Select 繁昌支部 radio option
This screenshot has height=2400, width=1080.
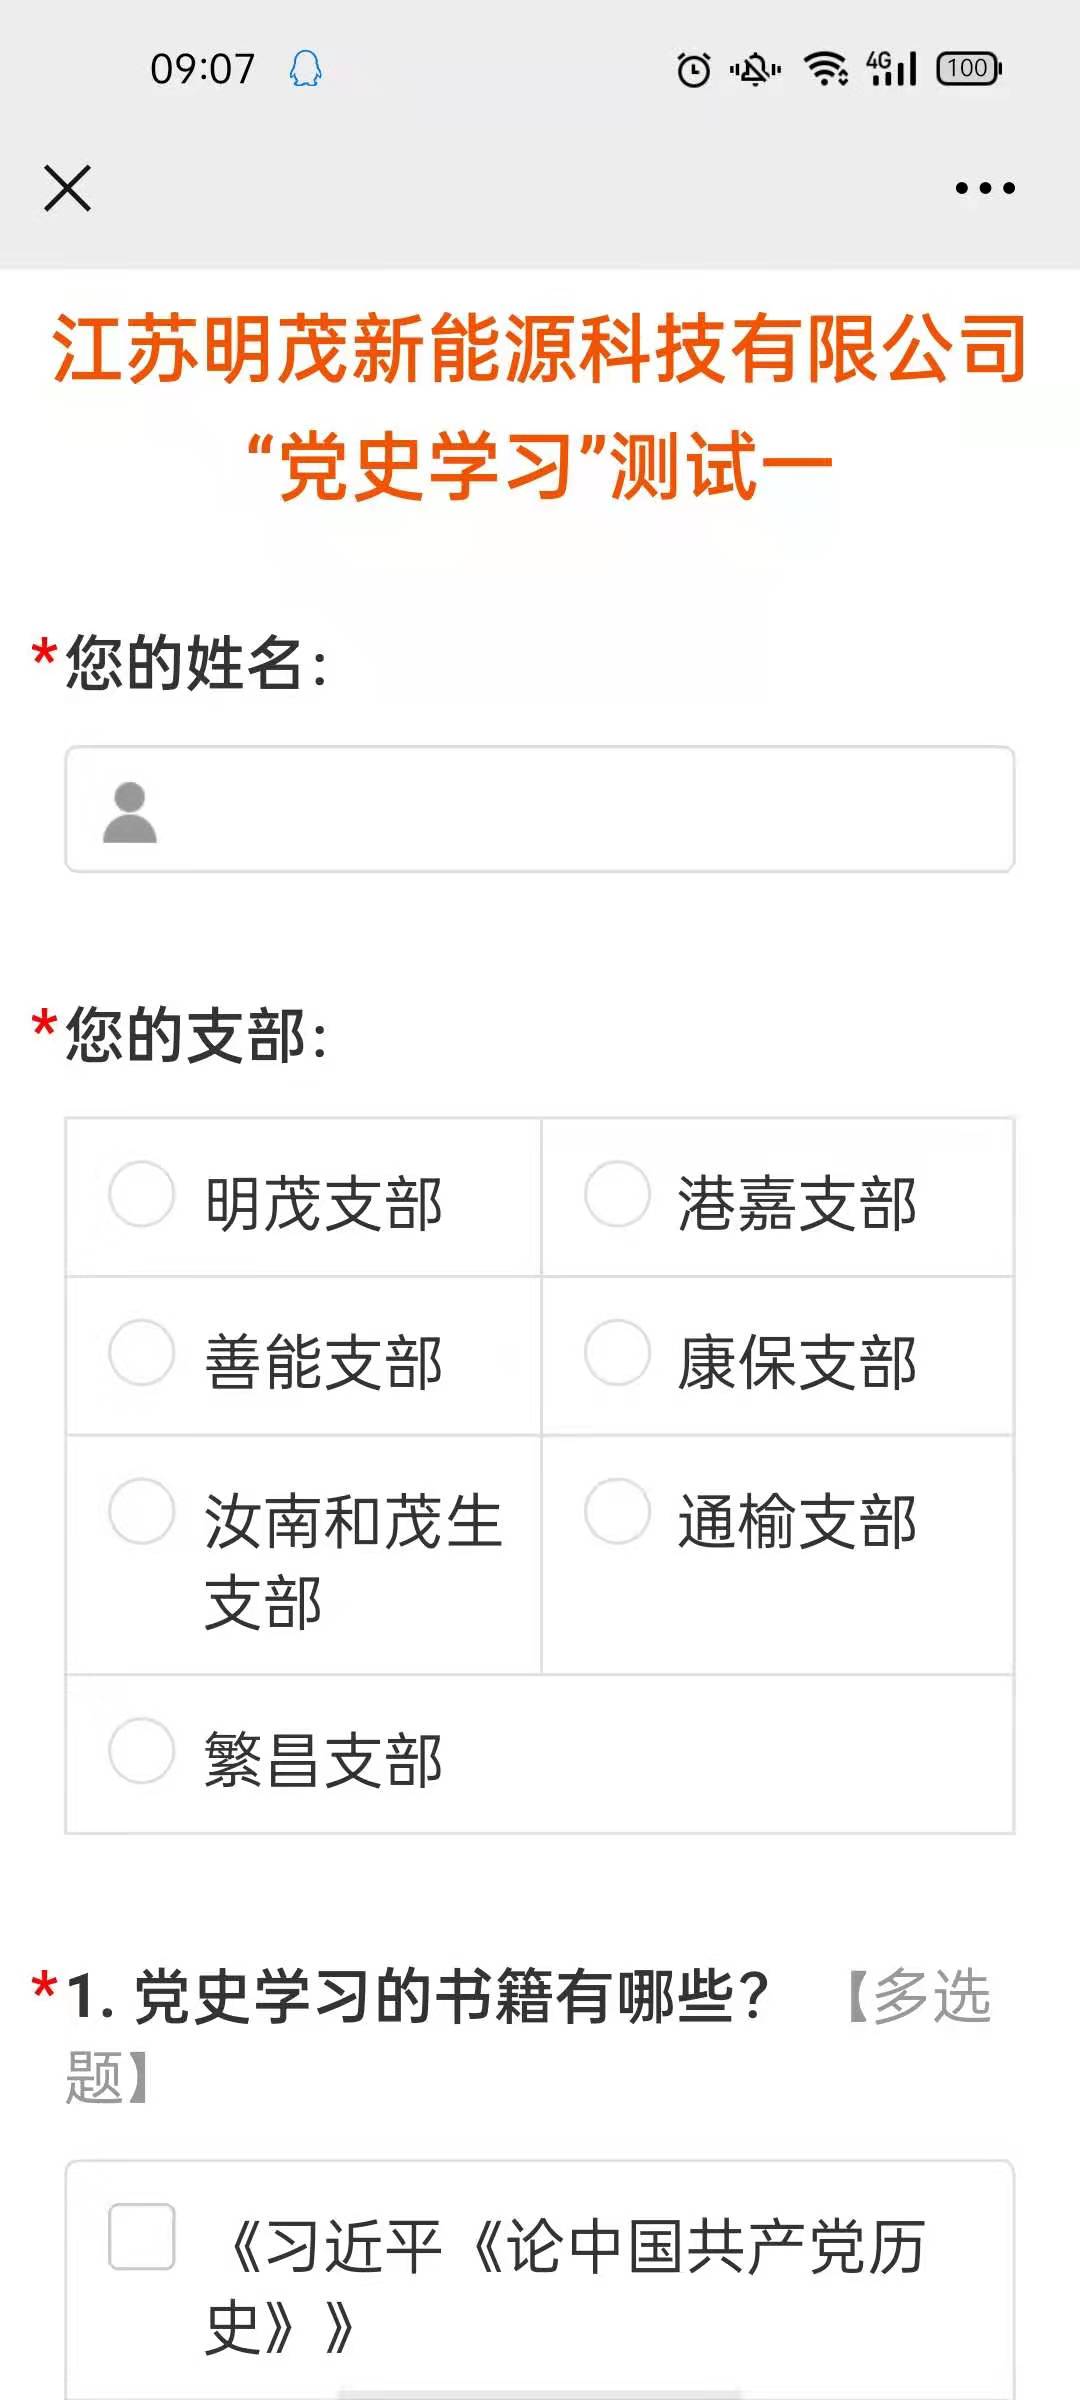click(x=142, y=1751)
